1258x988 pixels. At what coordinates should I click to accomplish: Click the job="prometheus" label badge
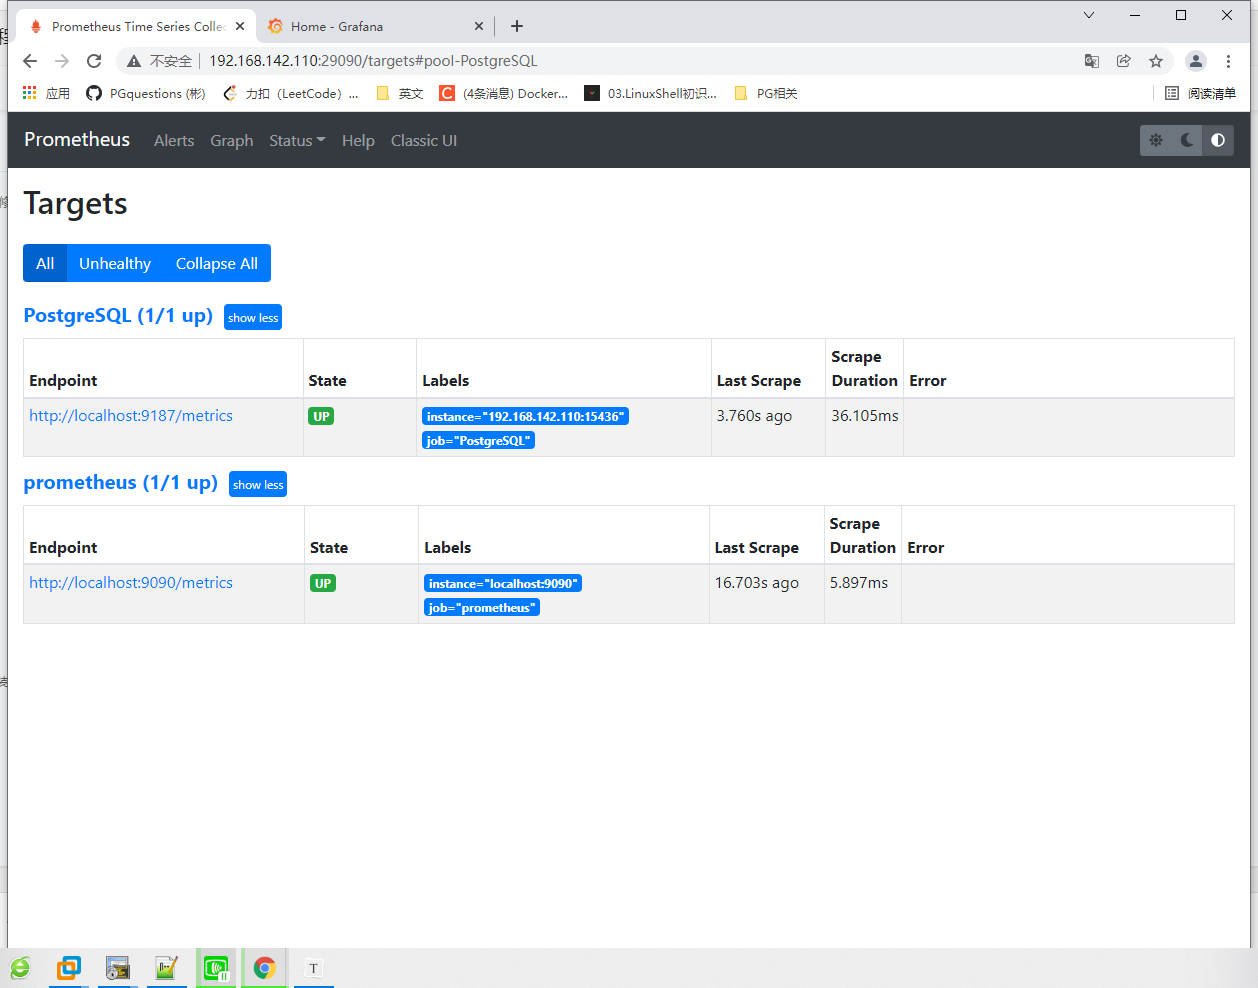click(482, 607)
